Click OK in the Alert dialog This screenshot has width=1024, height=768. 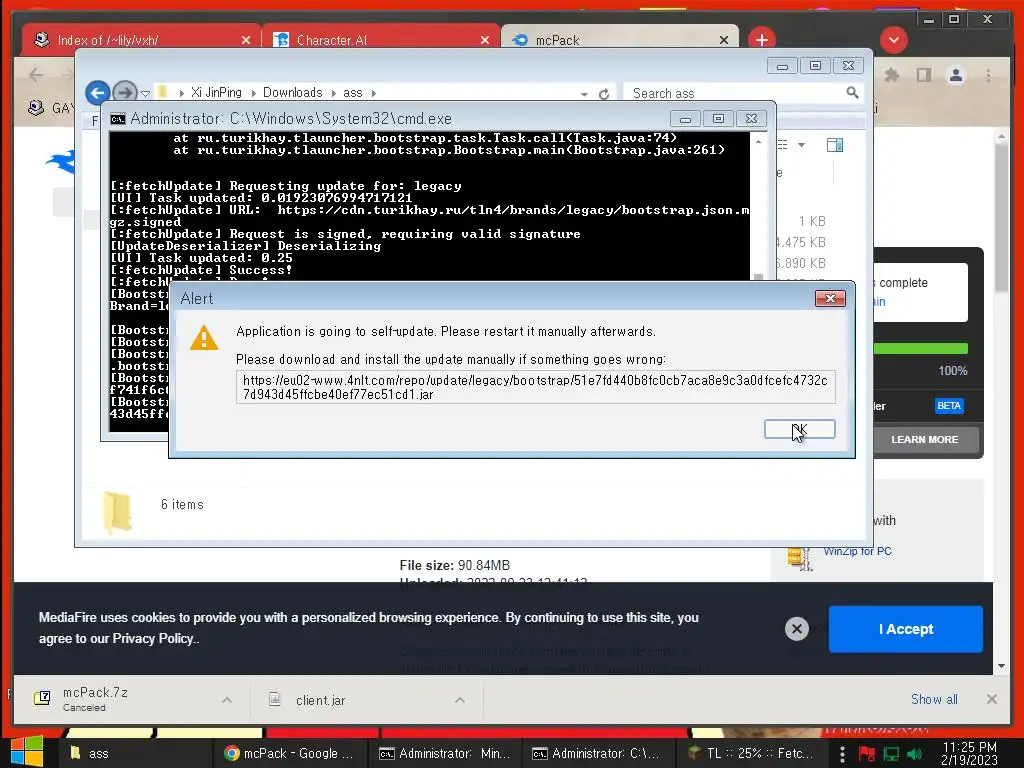[799, 429]
